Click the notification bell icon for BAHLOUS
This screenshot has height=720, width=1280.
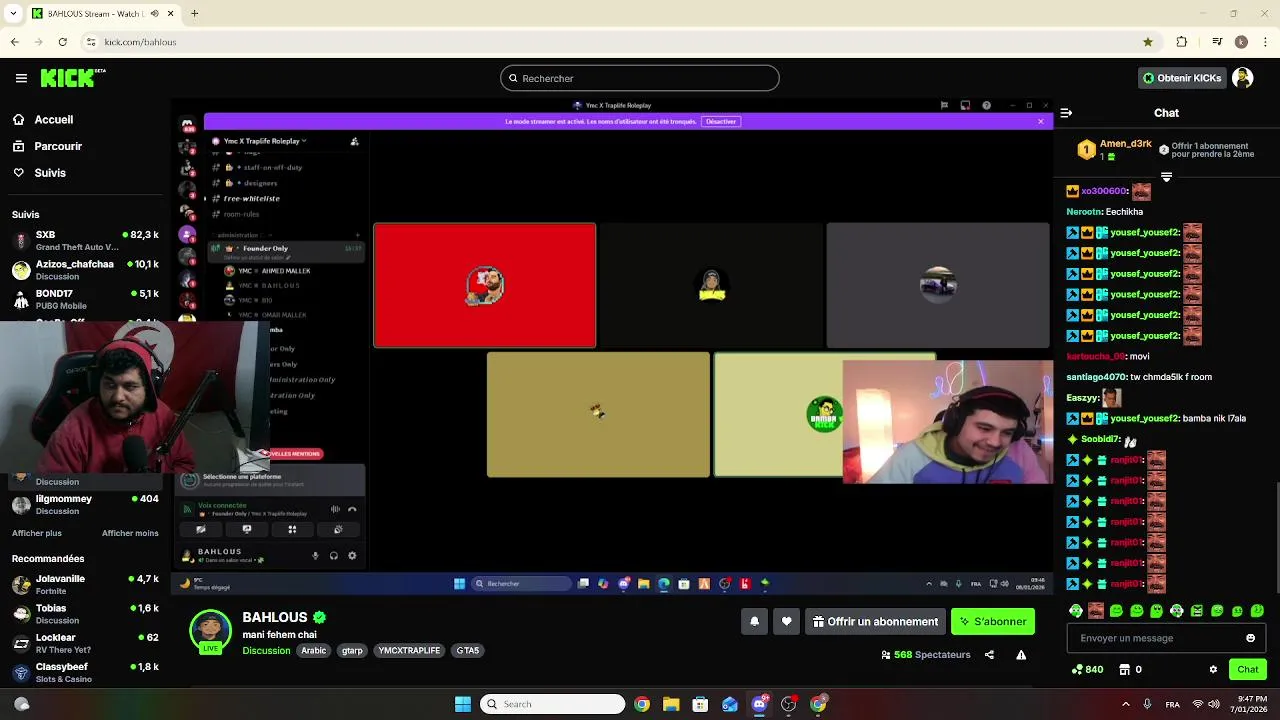click(x=755, y=621)
